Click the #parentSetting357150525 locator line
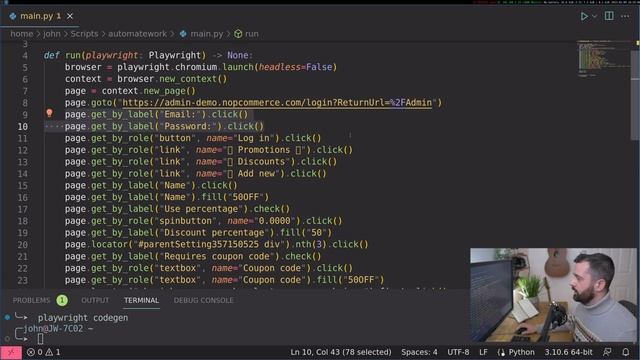The width and height of the screenshot is (640, 360). (216, 244)
